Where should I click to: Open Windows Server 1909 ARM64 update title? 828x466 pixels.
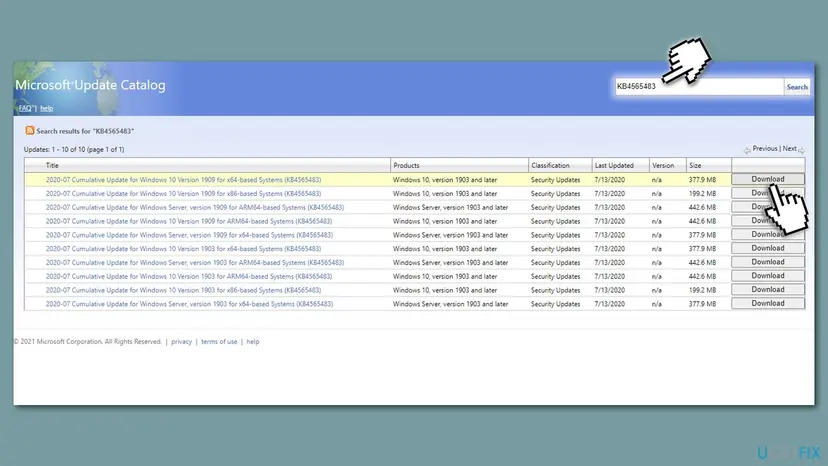[x=195, y=207]
